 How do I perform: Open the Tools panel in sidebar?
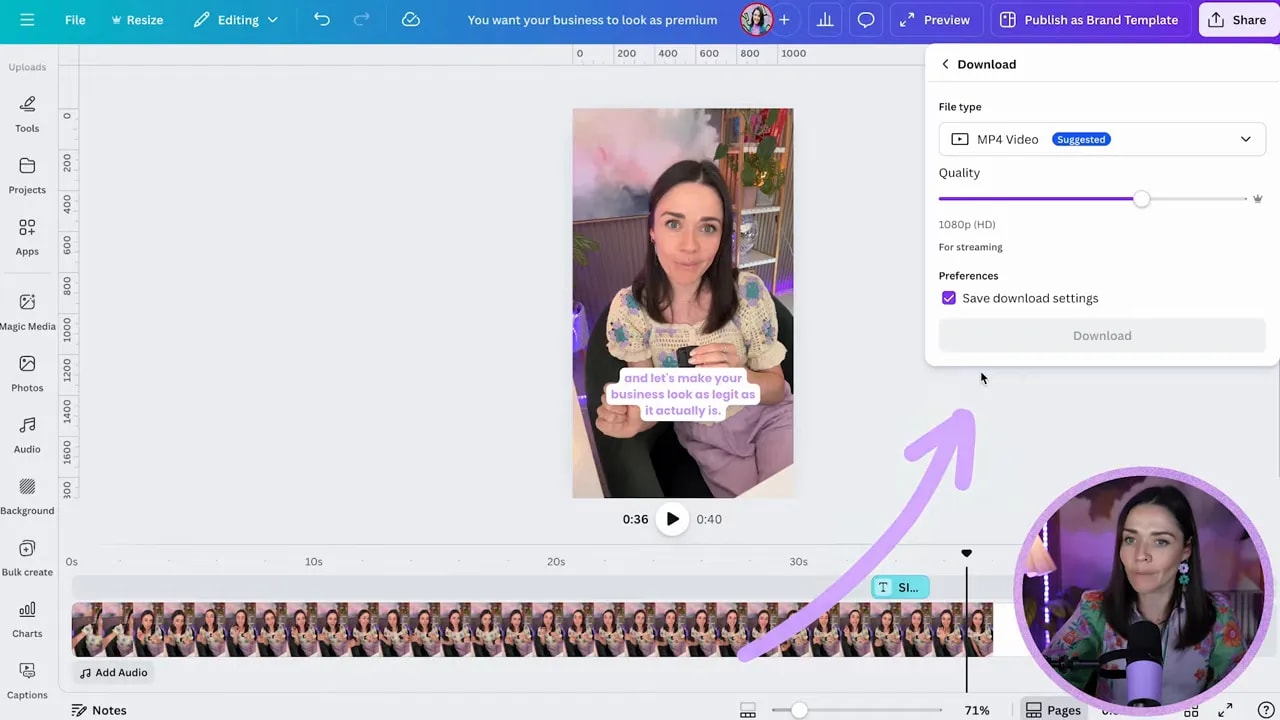pyautogui.click(x=27, y=114)
